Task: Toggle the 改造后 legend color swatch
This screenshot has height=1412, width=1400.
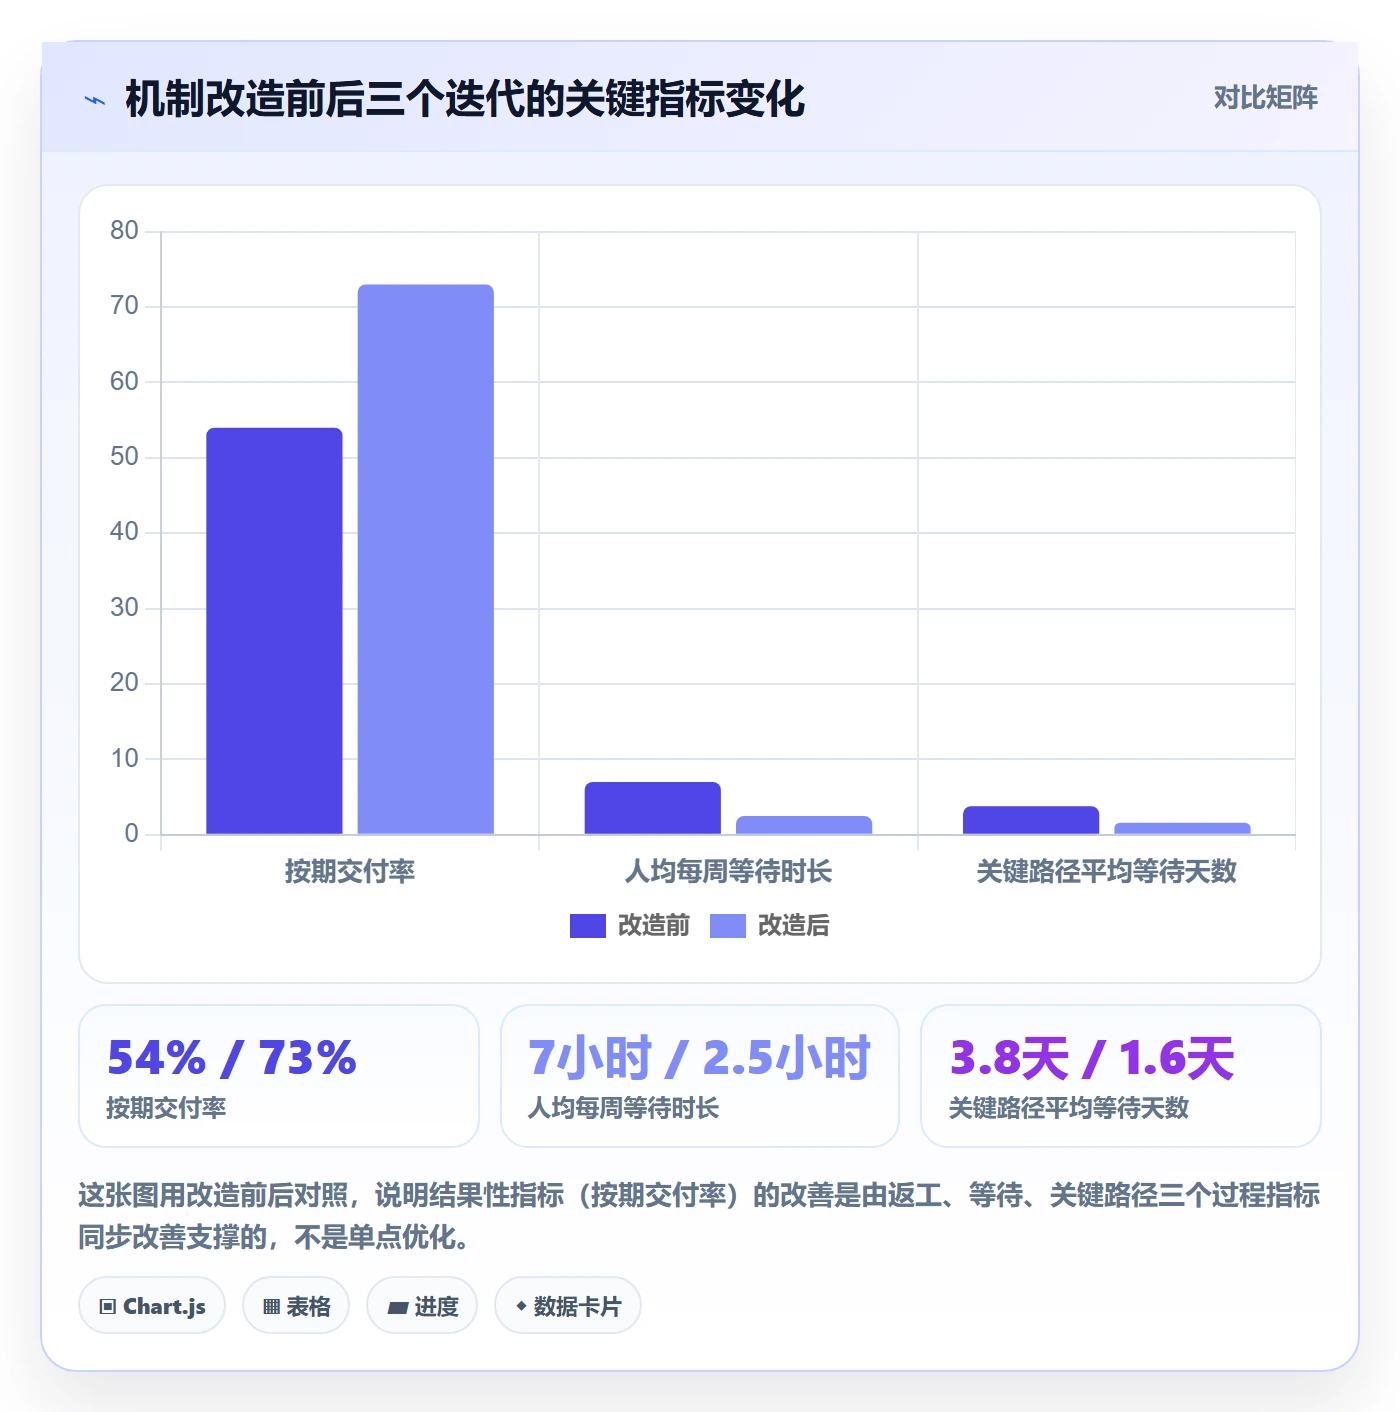Action: pos(728,926)
